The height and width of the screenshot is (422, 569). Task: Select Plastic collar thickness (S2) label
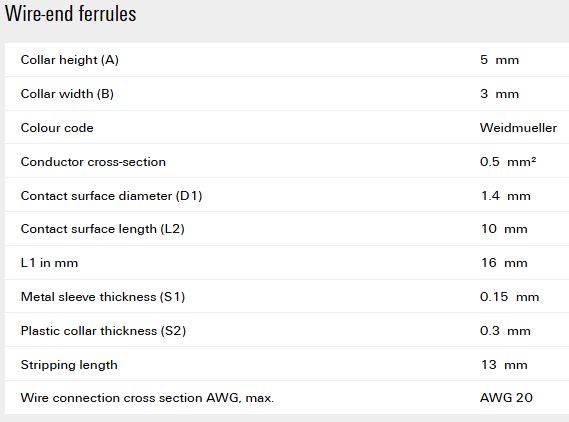103,331
